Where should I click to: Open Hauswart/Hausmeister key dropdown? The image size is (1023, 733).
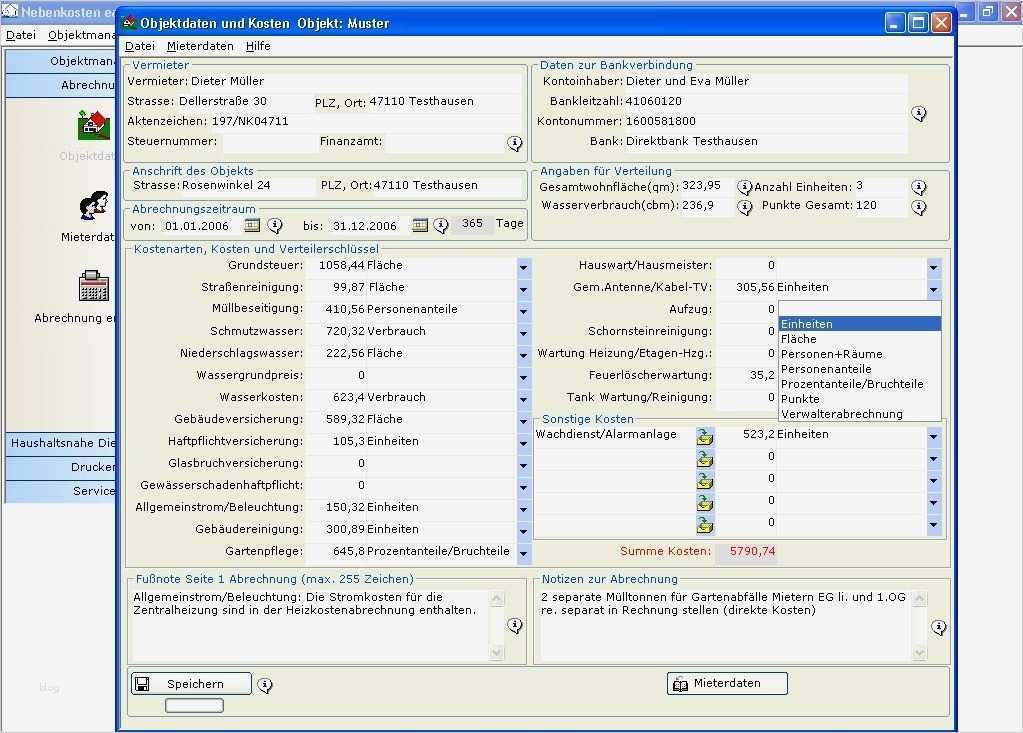[934, 267]
